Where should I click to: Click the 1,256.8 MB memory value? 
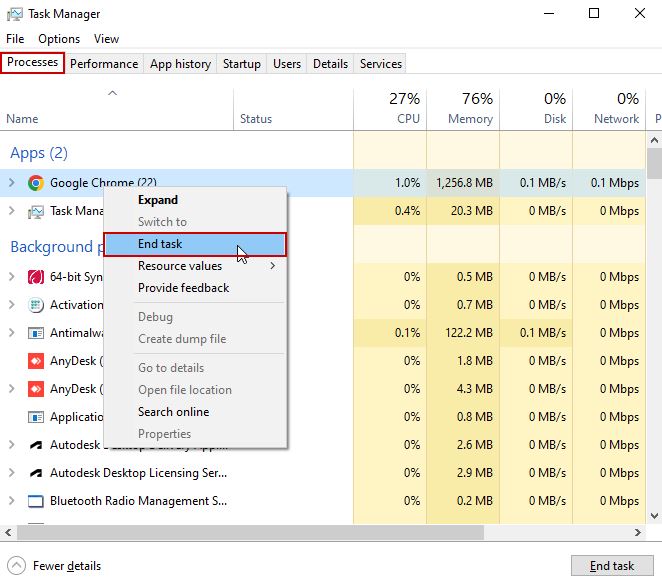click(464, 183)
